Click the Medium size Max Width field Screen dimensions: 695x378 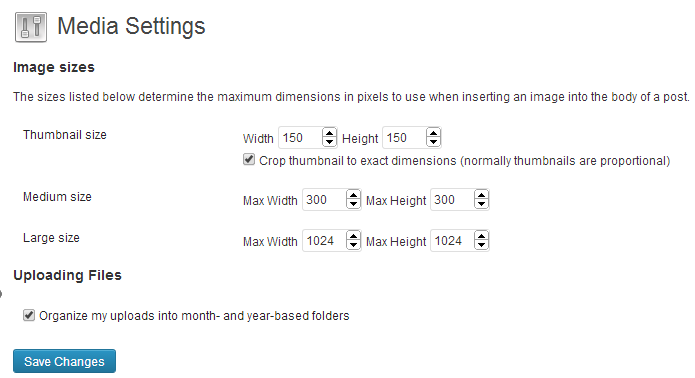[332, 199]
